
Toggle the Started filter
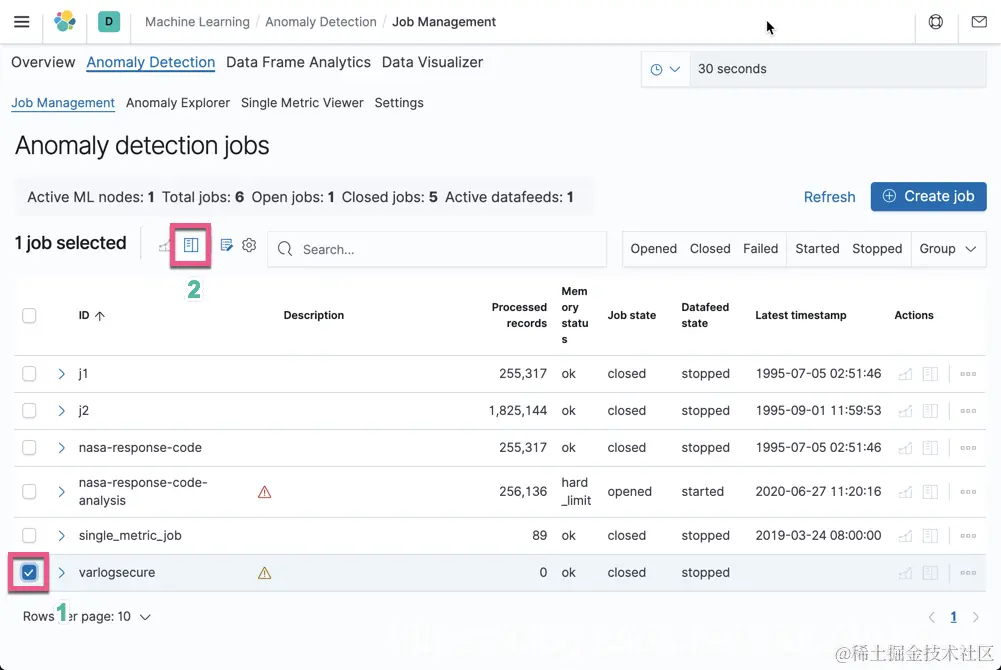pyautogui.click(x=817, y=249)
